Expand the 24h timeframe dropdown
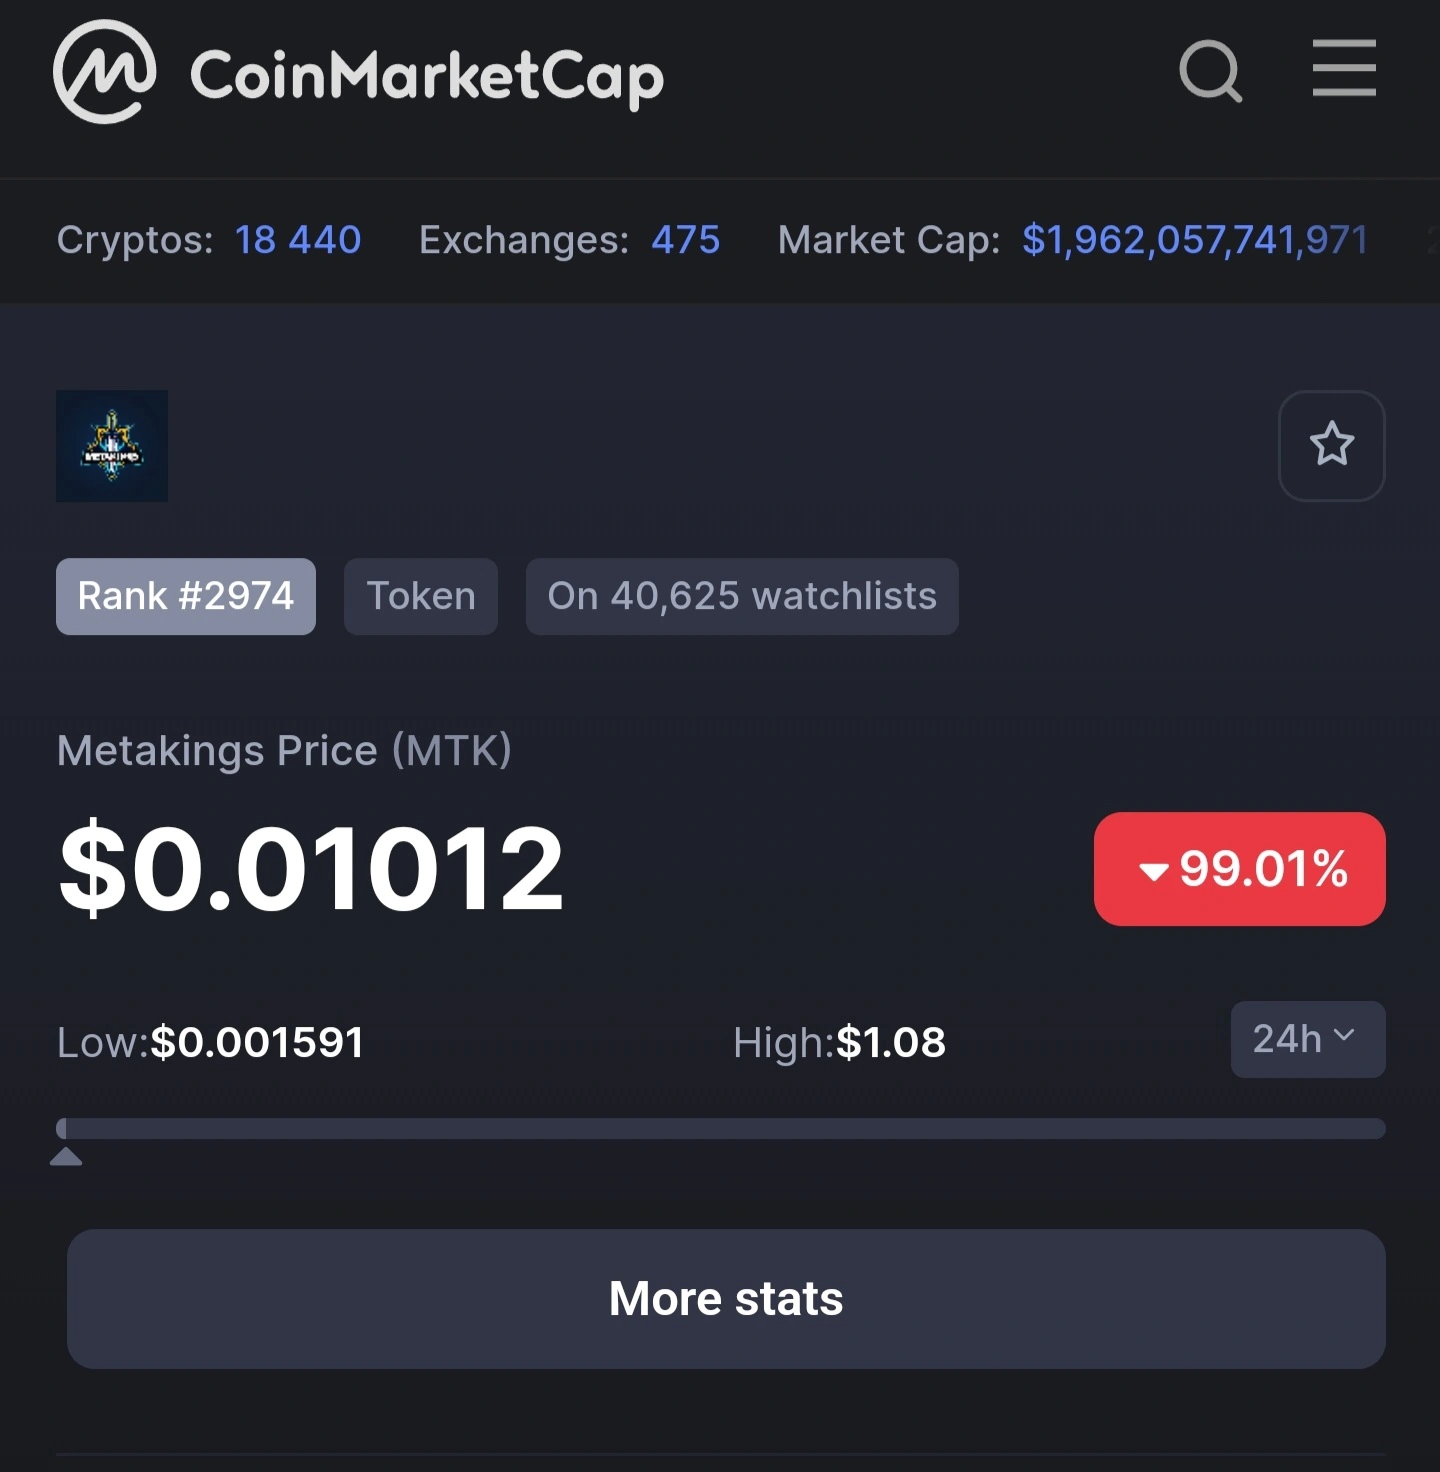Screen dimensions: 1440x1472 (x=1308, y=1040)
